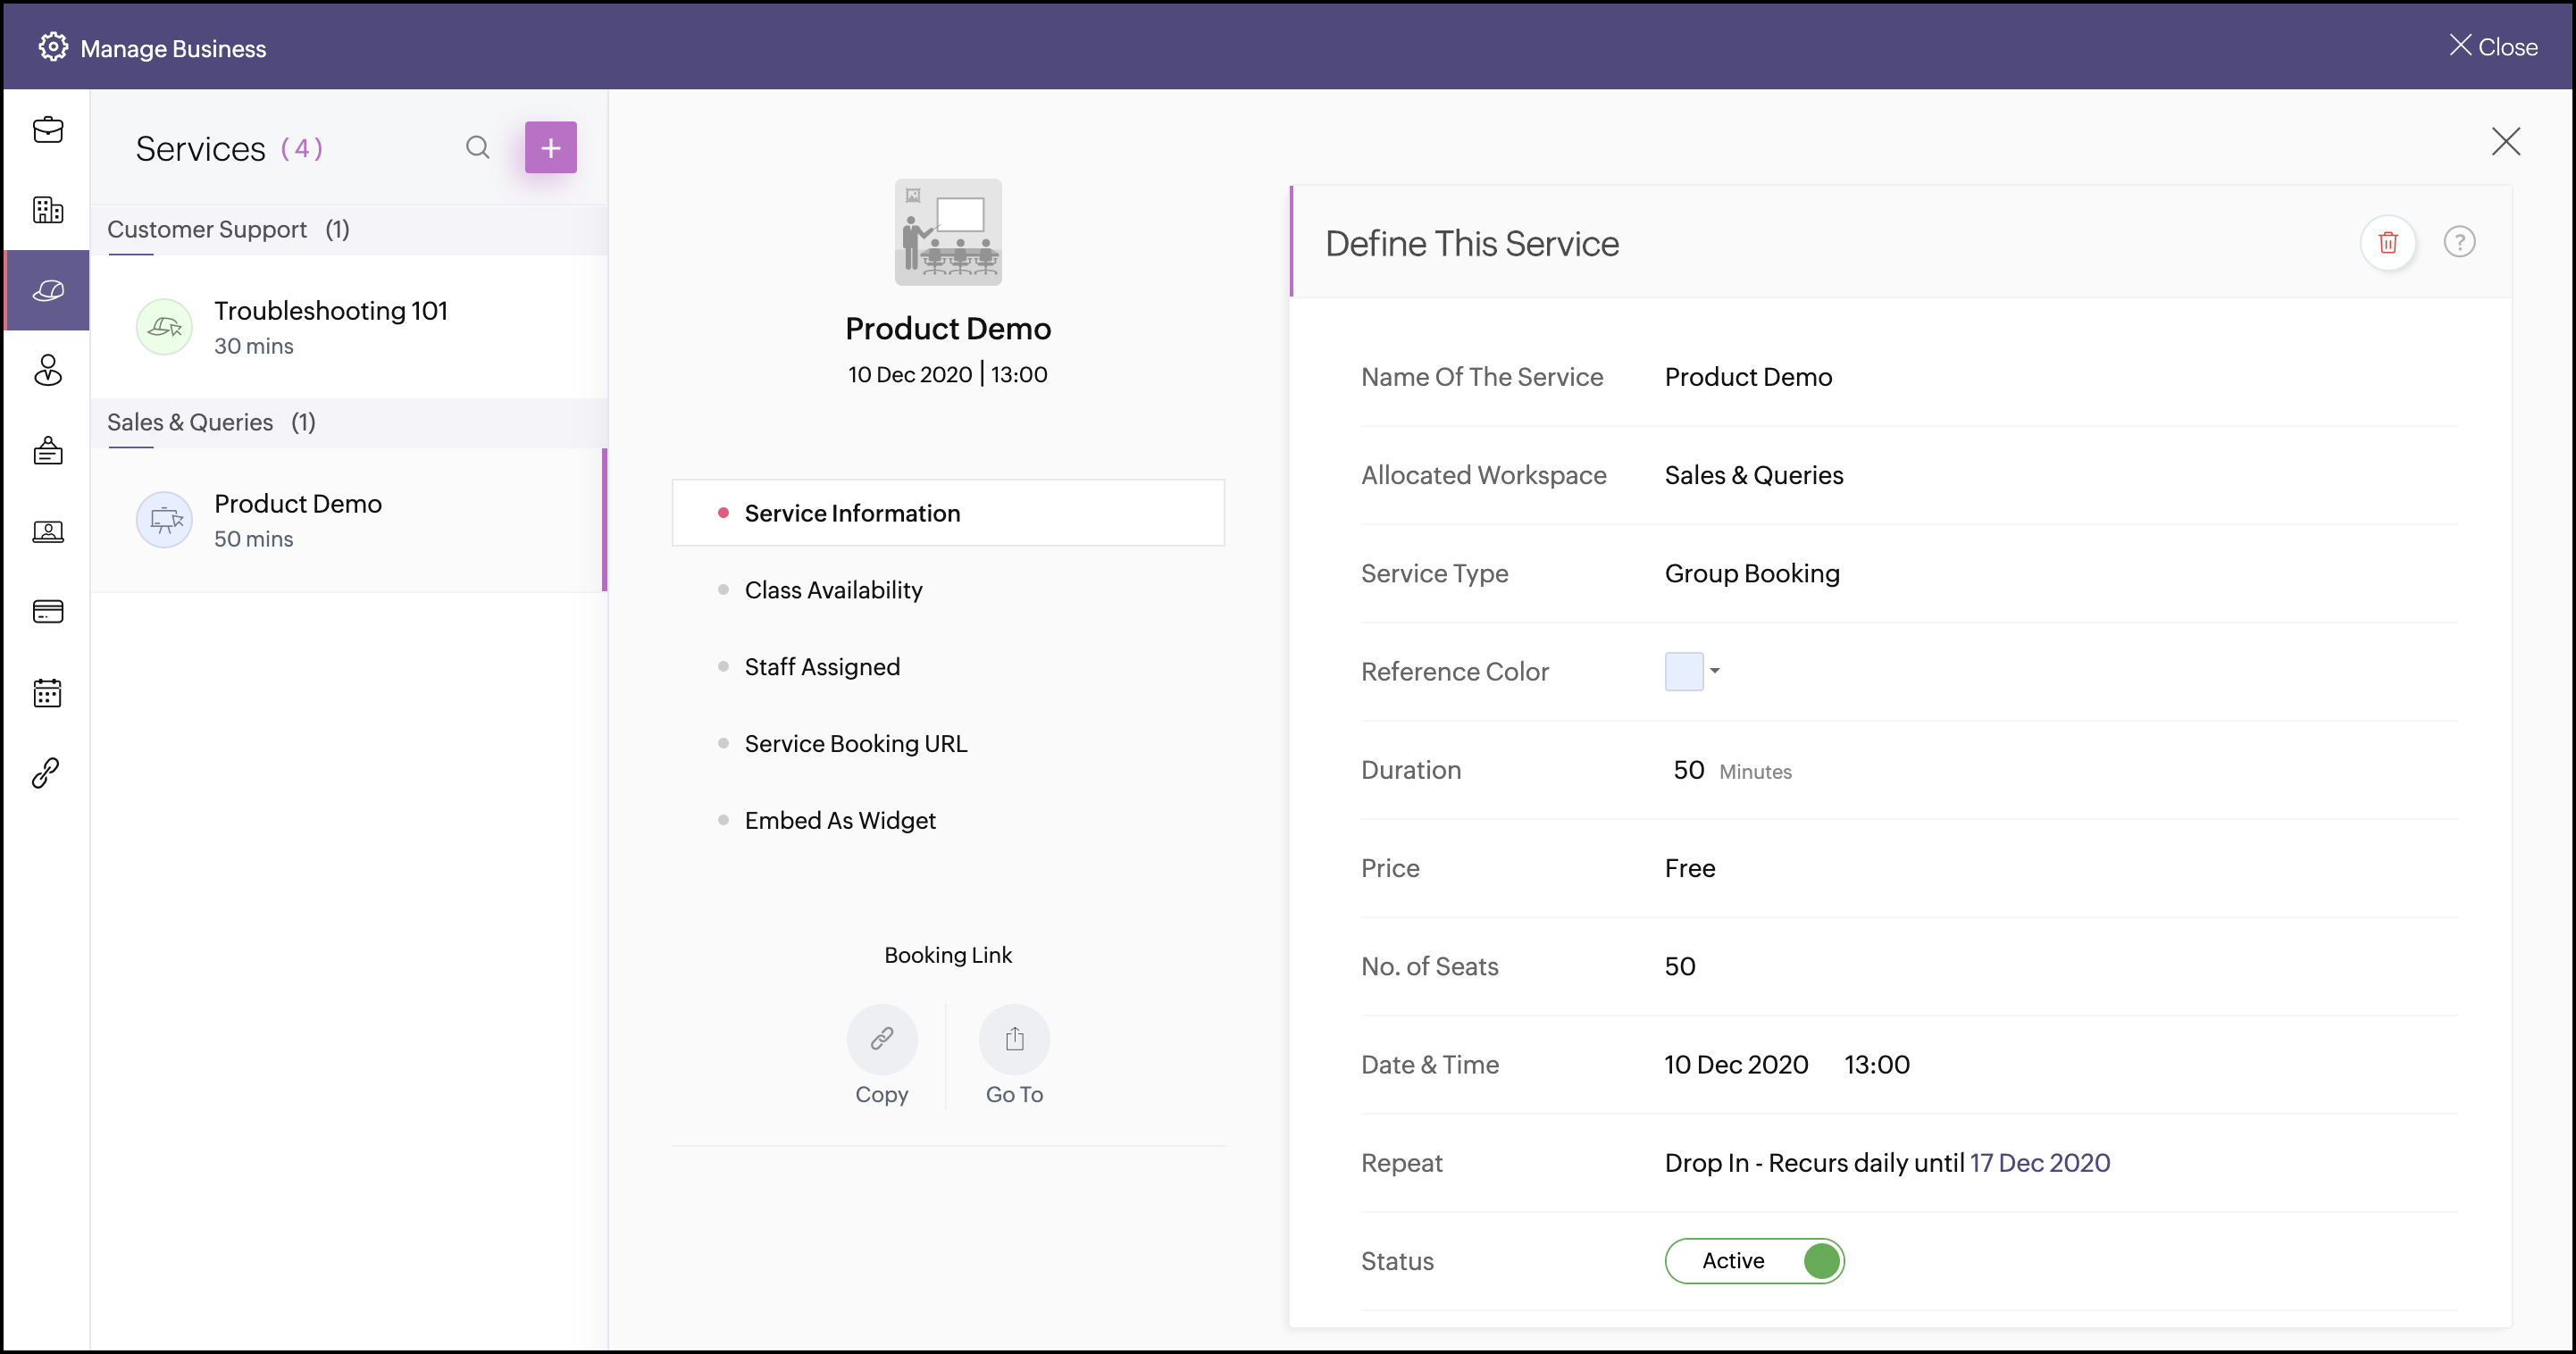Click the calendar icon in sidebar
The image size is (2576, 1354).
tap(47, 692)
